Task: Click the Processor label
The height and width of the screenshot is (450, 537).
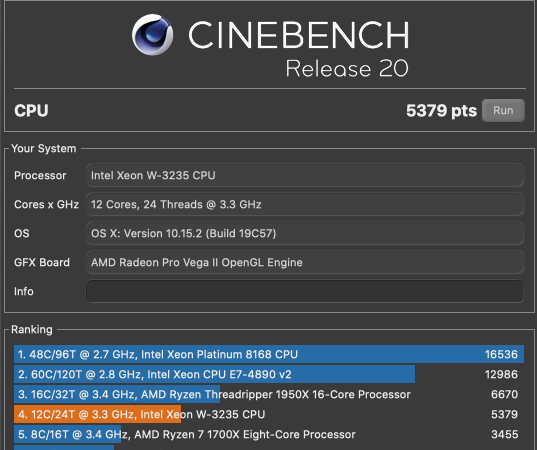Action: (40, 175)
